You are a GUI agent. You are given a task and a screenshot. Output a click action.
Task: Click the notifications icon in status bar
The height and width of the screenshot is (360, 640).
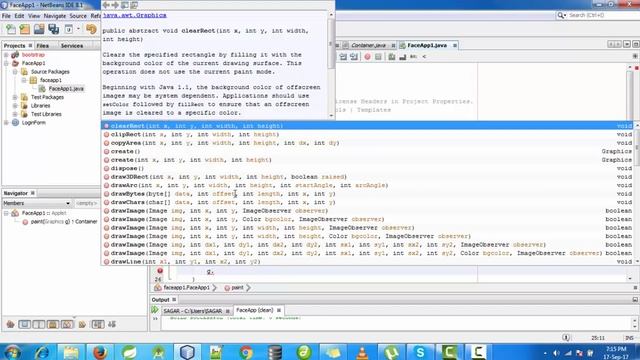[566, 338]
